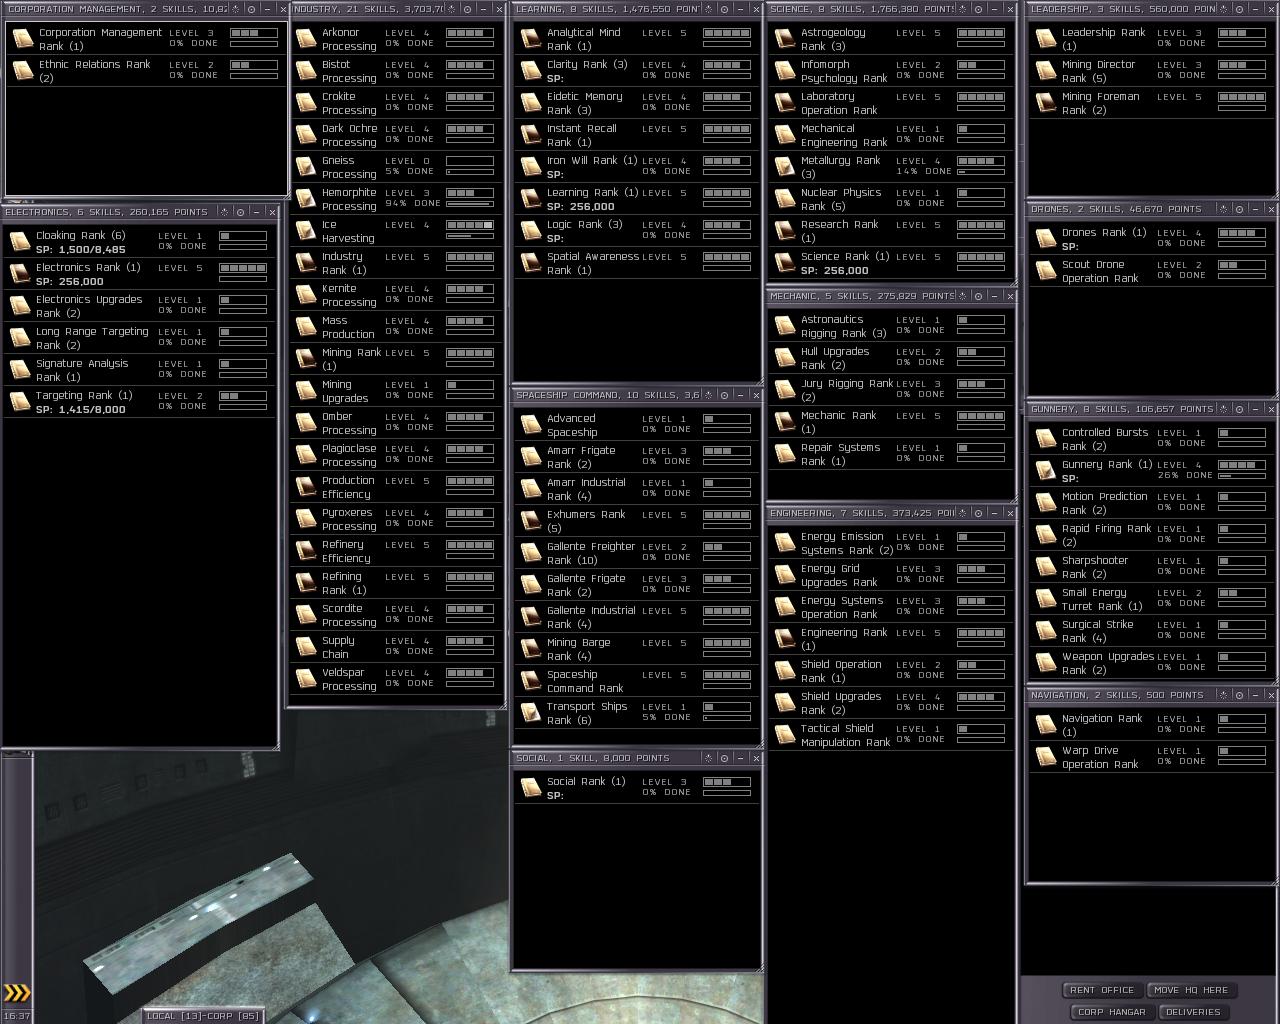Image resolution: width=1280 pixels, height=1024 pixels.
Task: Click the Analytical Mind skill book icon
Action: tap(531, 39)
